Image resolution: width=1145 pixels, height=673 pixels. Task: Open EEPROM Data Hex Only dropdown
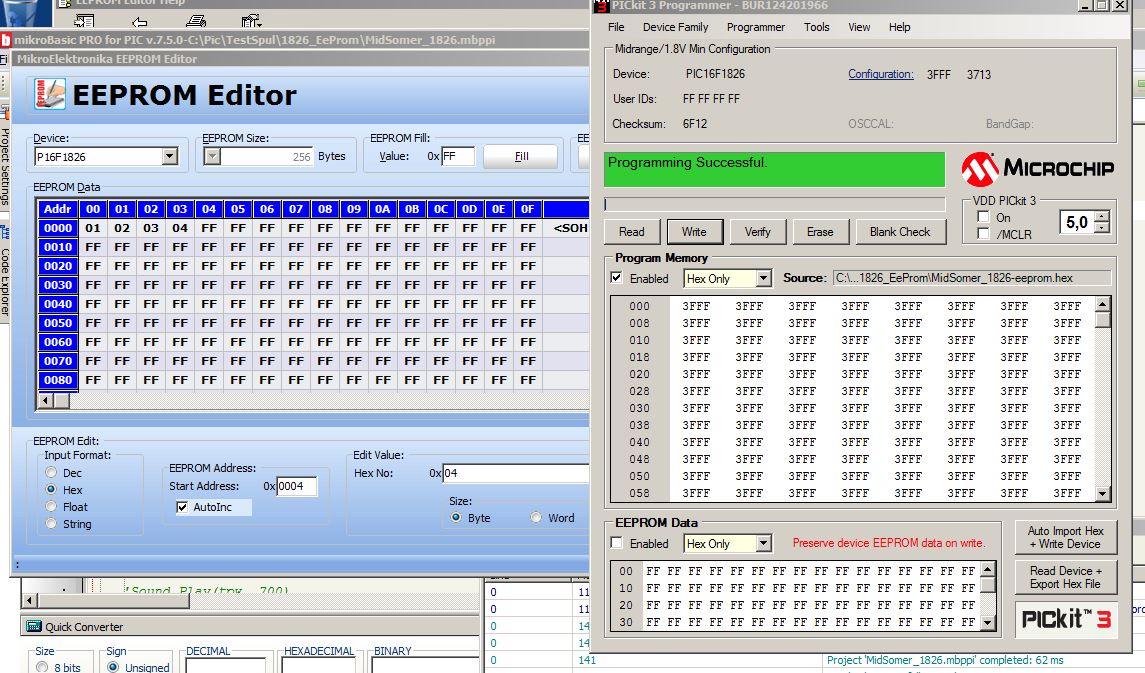(x=763, y=543)
